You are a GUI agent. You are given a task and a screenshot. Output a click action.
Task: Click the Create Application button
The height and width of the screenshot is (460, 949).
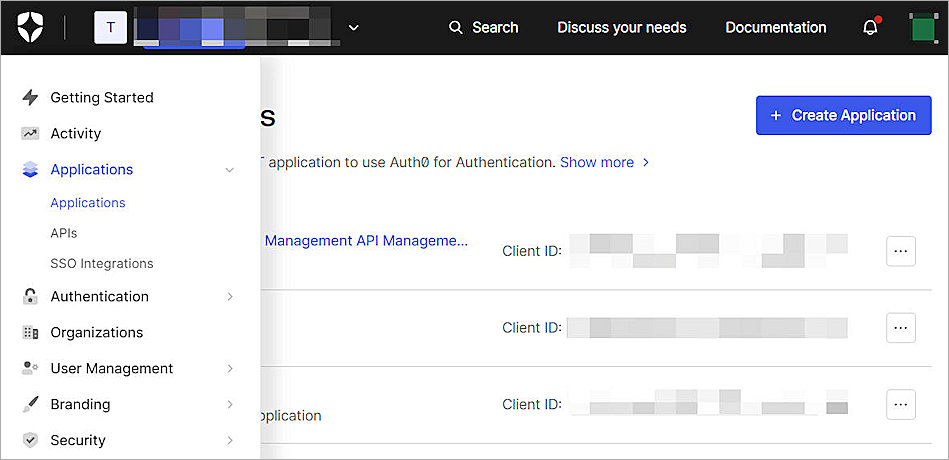pyautogui.click(x=843, y=115)
